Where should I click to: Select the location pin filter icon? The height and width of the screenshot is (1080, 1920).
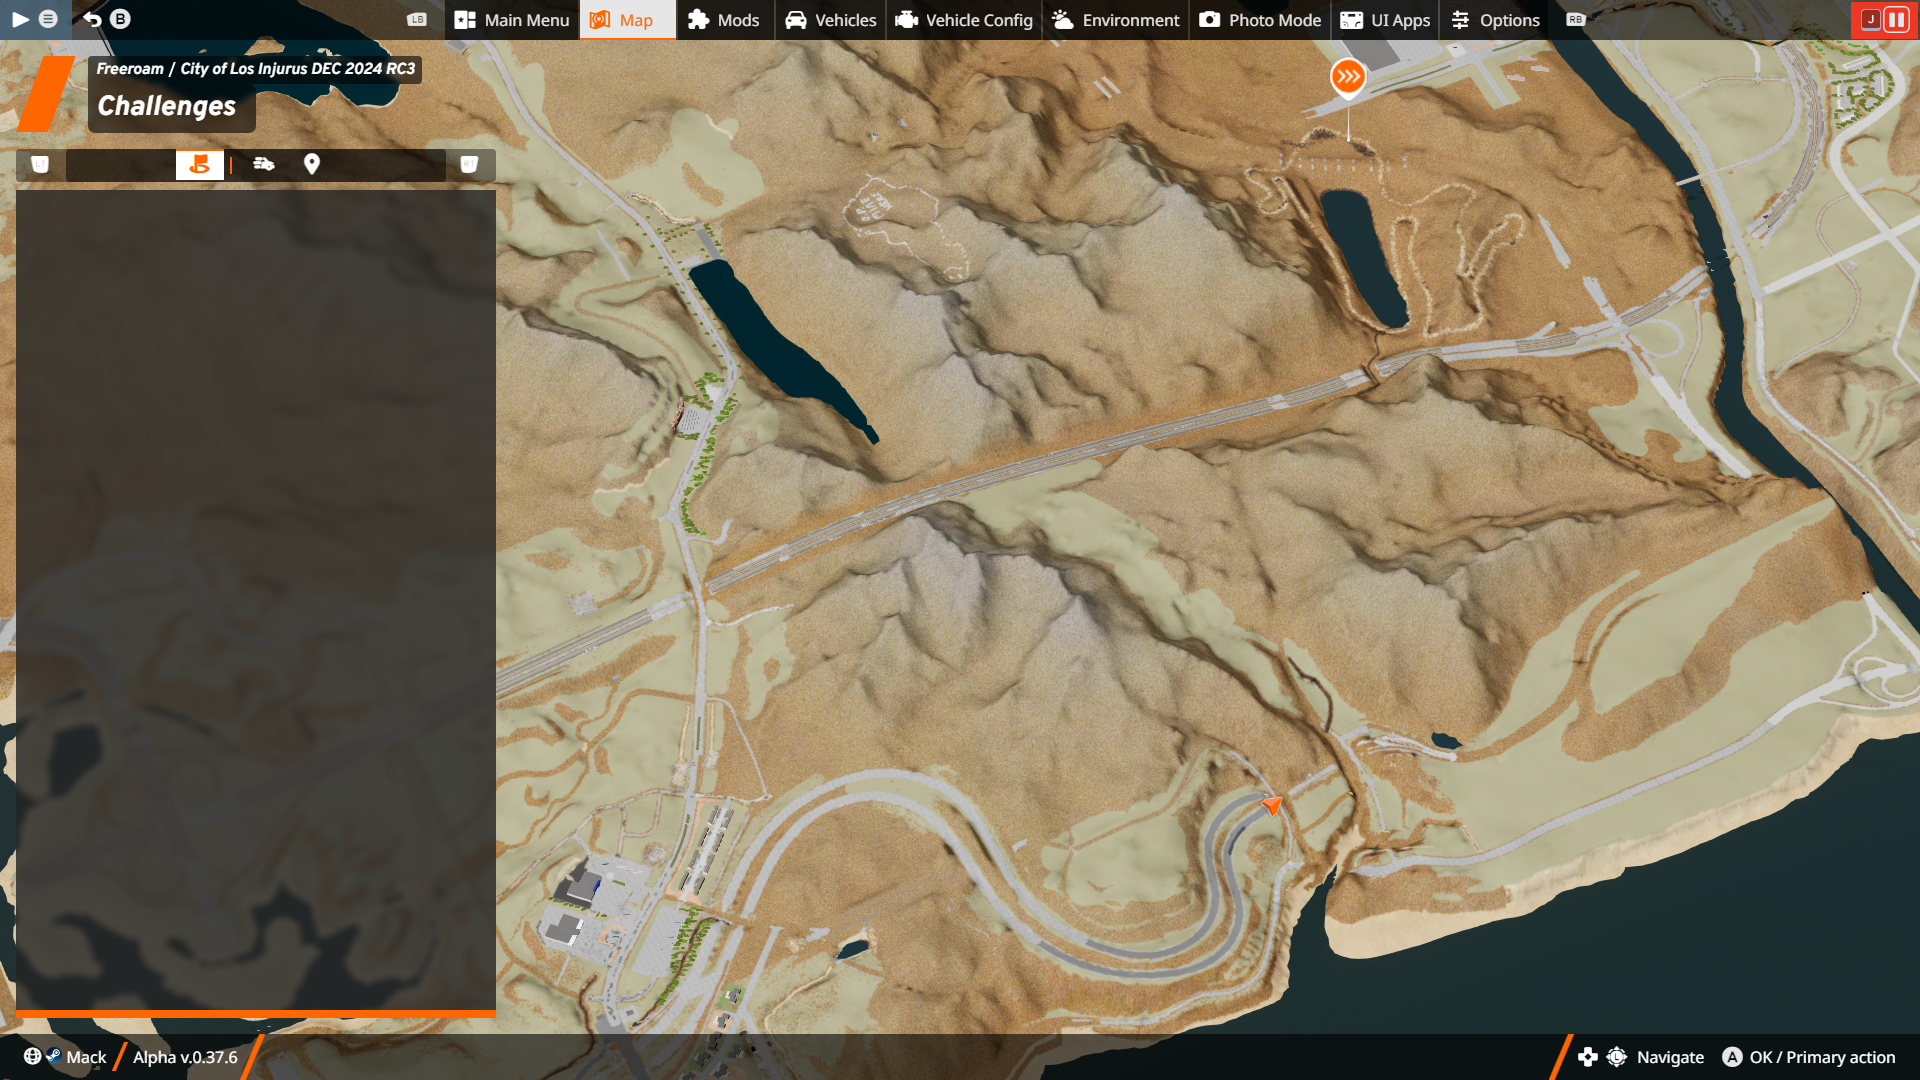[x=312, y=164]
